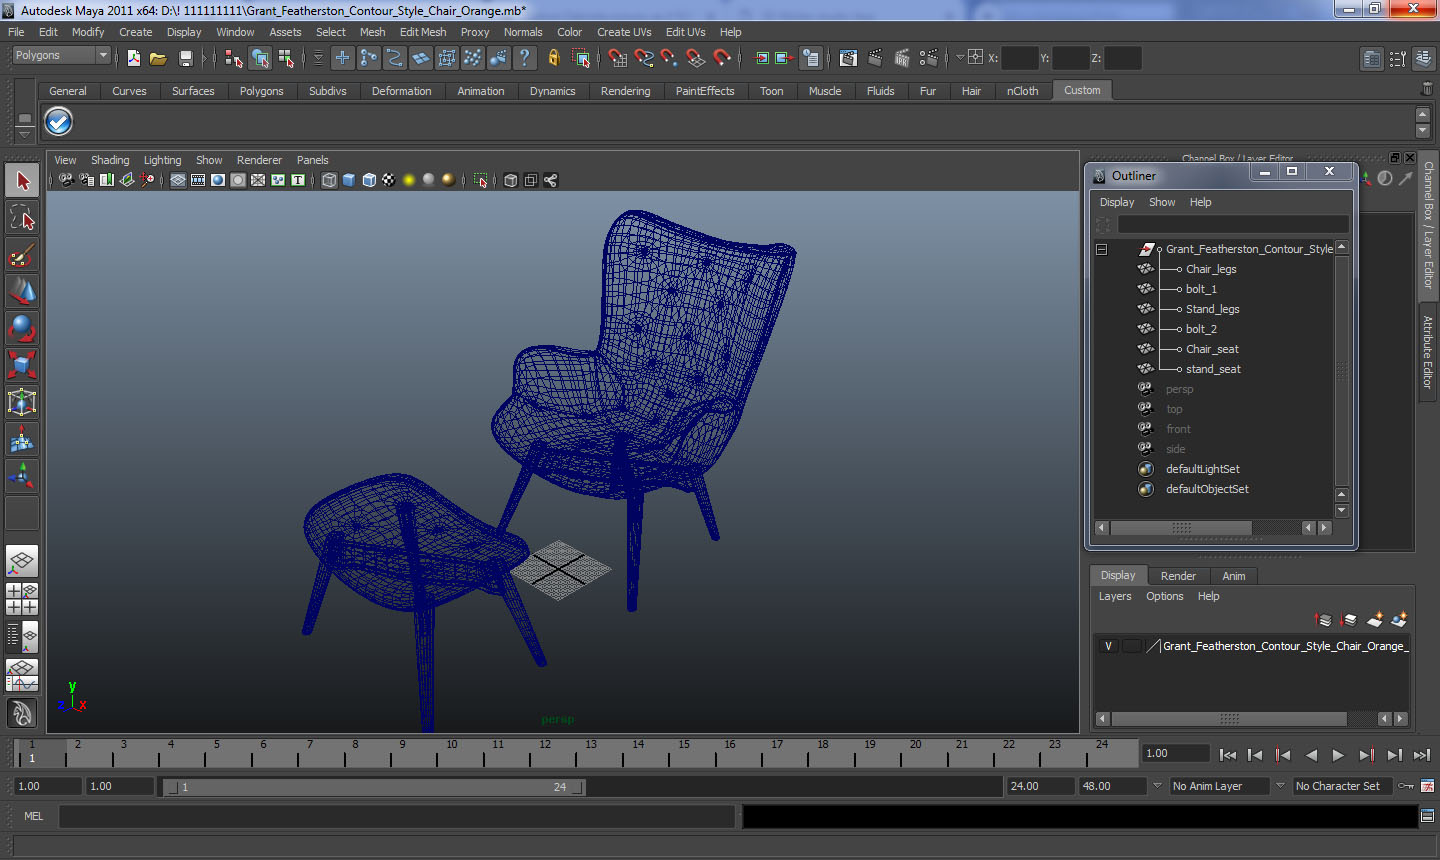Switch to the Rendering shelf tab
The width and height of the screenshot is (1440, 860).
(625, 91)
